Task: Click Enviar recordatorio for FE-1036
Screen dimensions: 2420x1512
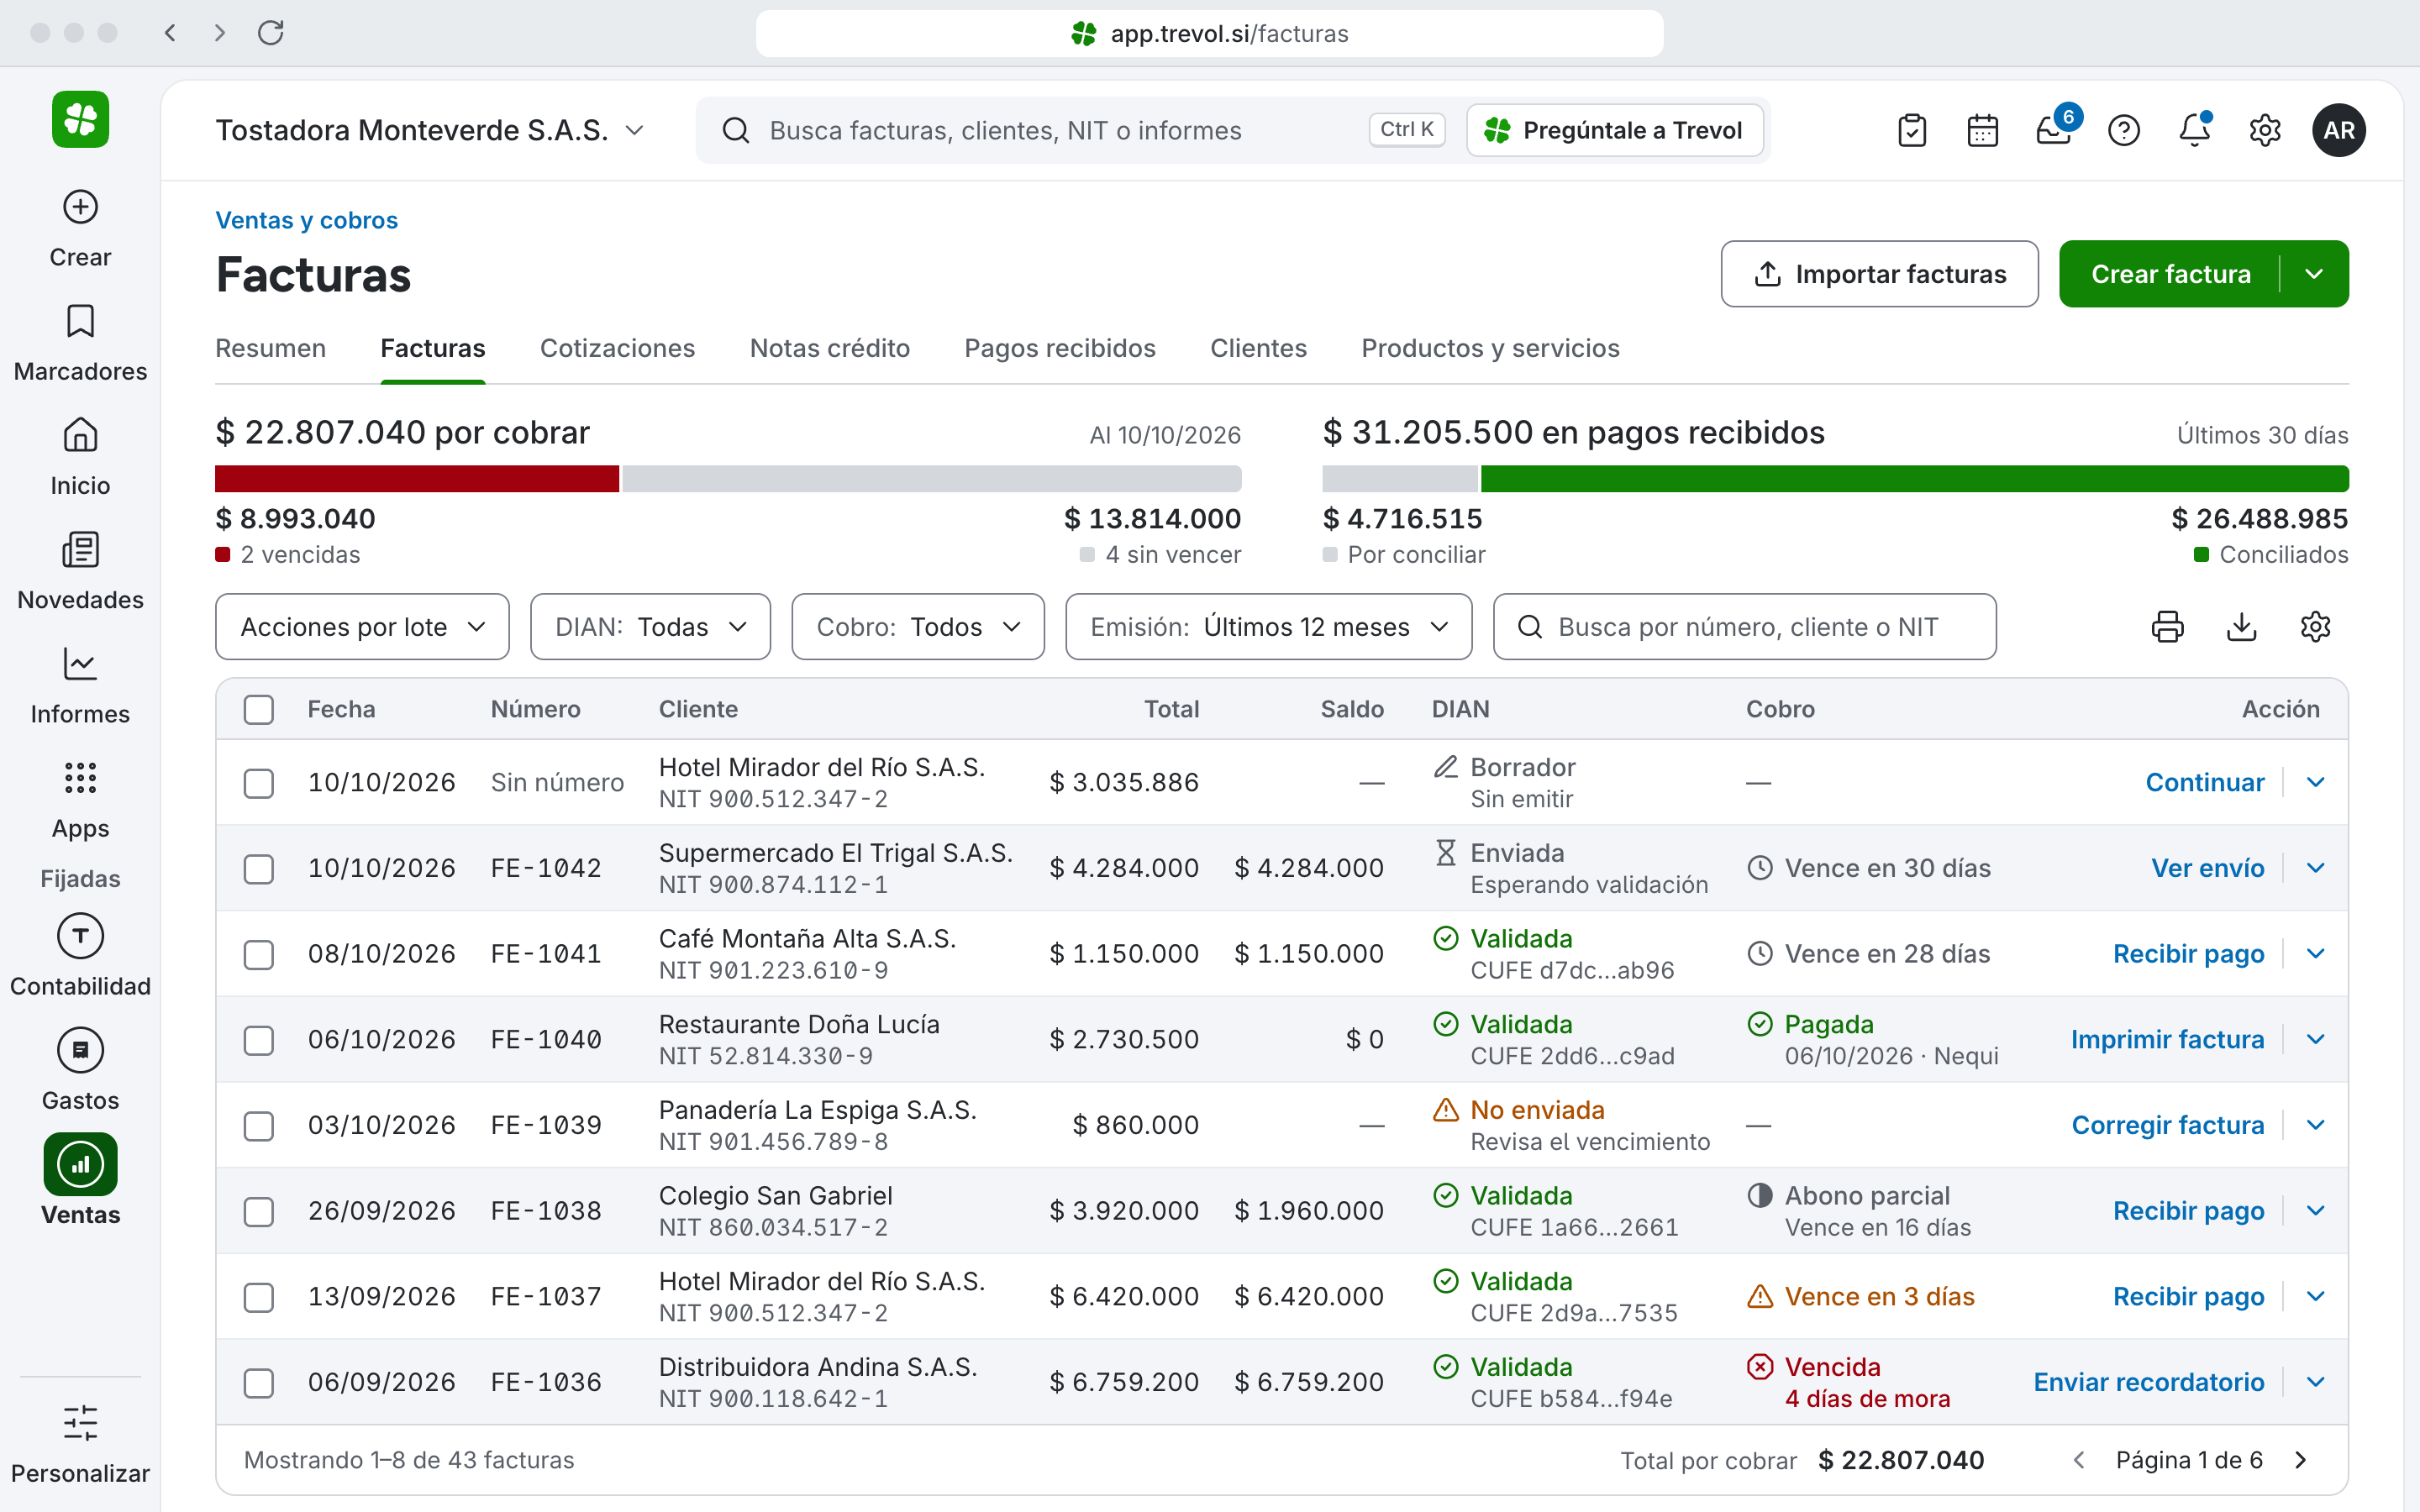Action: point(2148,1382)
